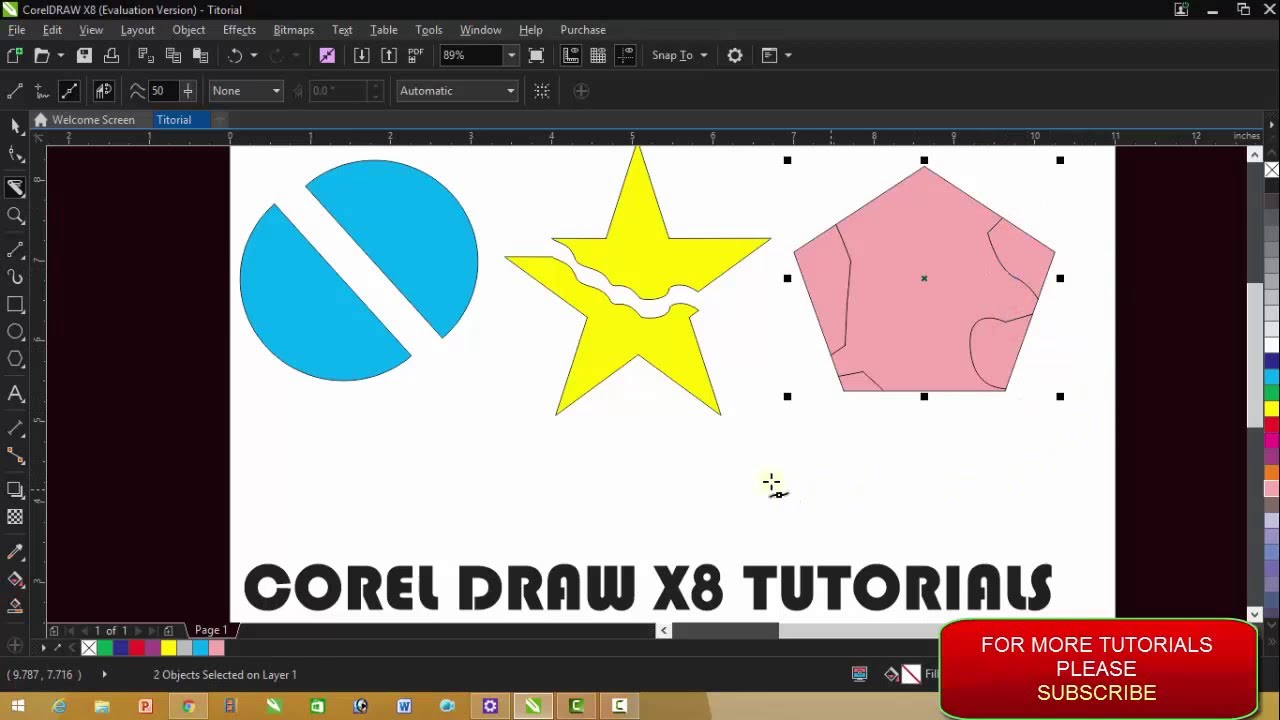The height and width of the screenshot is (720, 1280).
Task: Launch full-screen preview
Action: (536, 55)
